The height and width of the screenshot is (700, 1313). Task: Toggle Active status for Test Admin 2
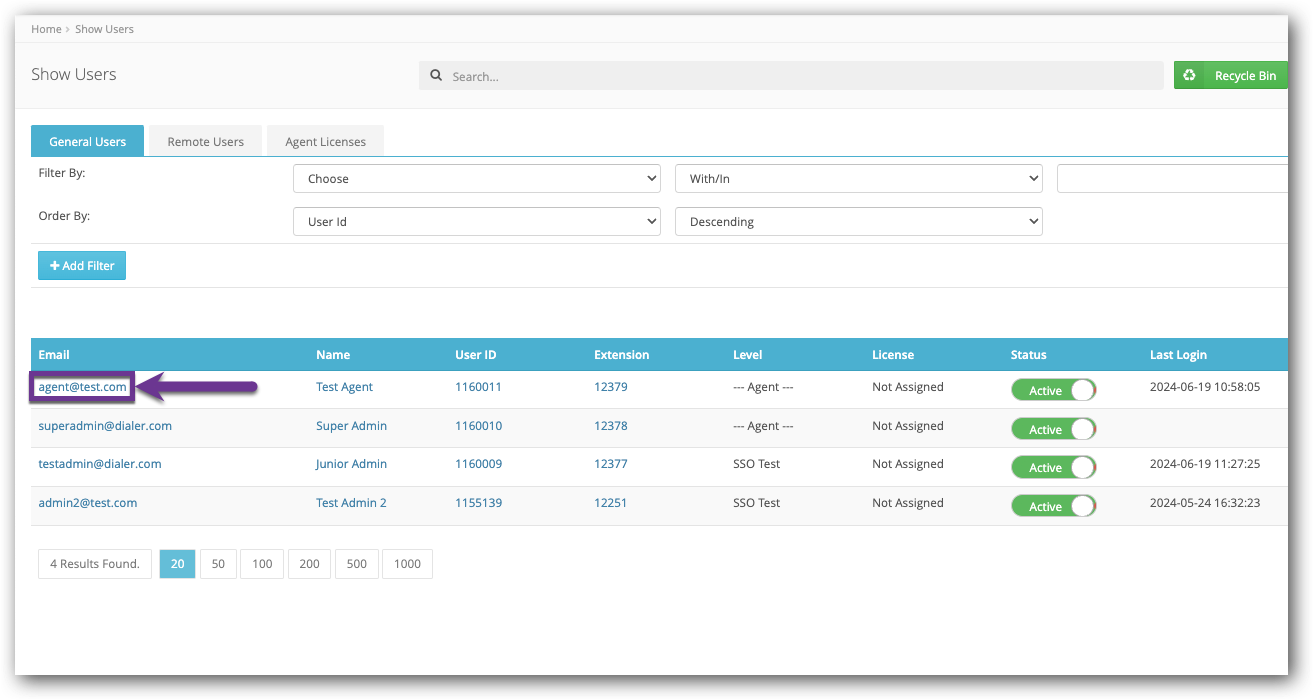pyautogui.click(x=1053, y=506)
